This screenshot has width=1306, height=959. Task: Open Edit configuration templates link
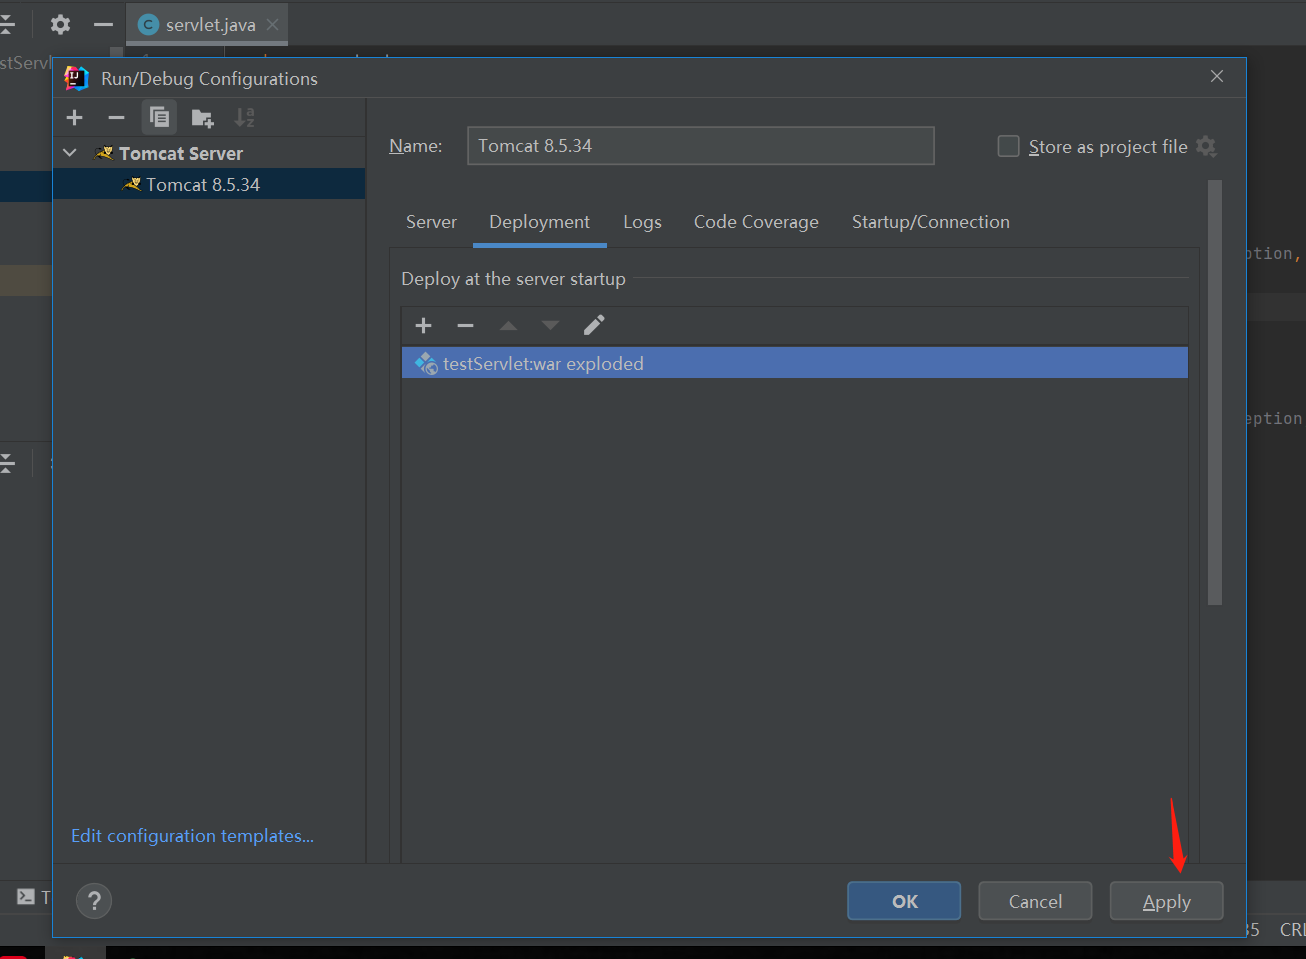(192, 836)
